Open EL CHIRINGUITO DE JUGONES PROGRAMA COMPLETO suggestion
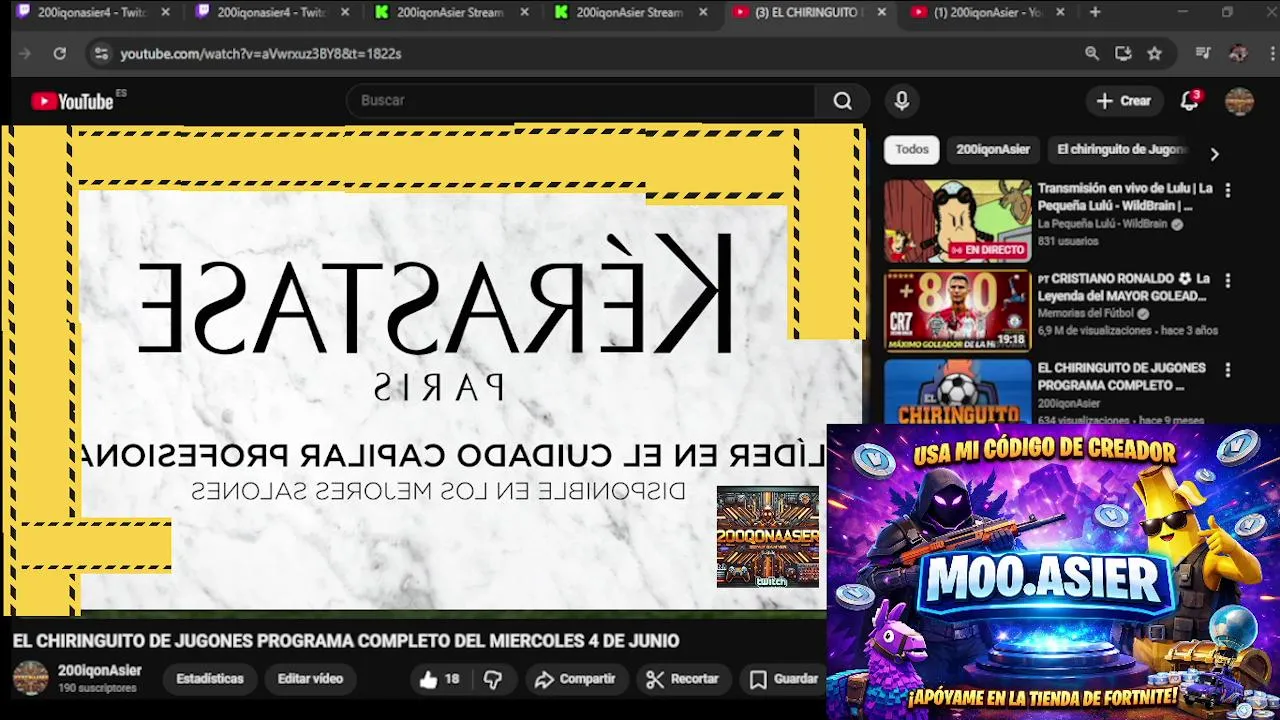The image size is (1280, 720). pos(1121,377)
